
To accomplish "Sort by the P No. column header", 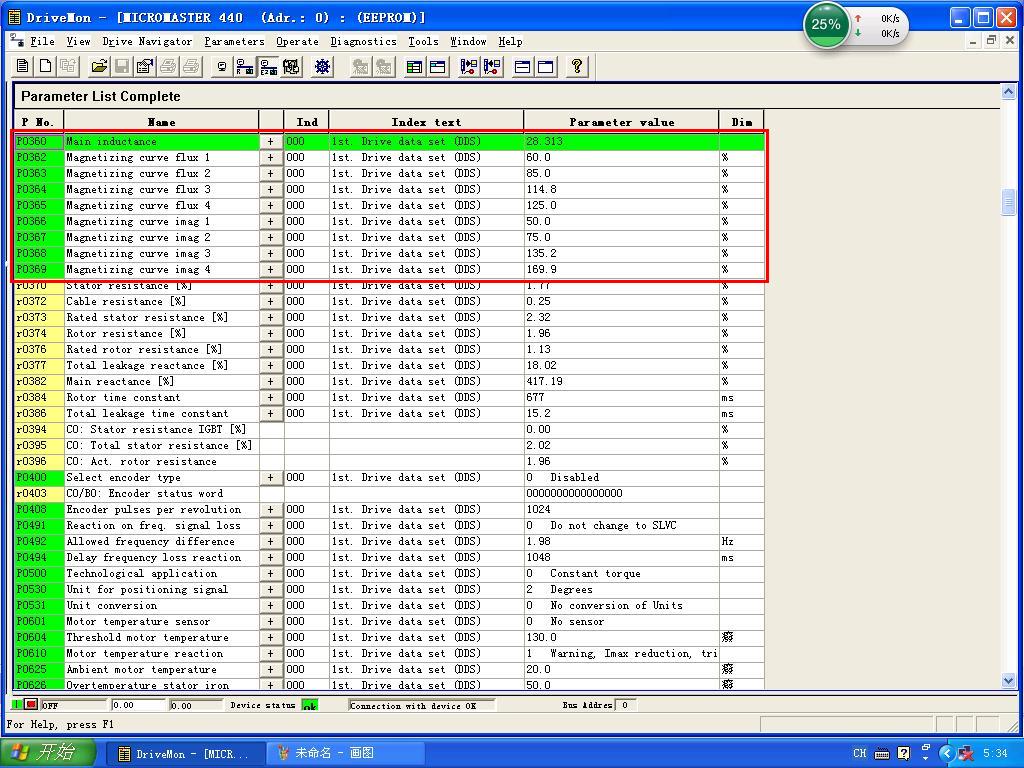I will point(39,121).
